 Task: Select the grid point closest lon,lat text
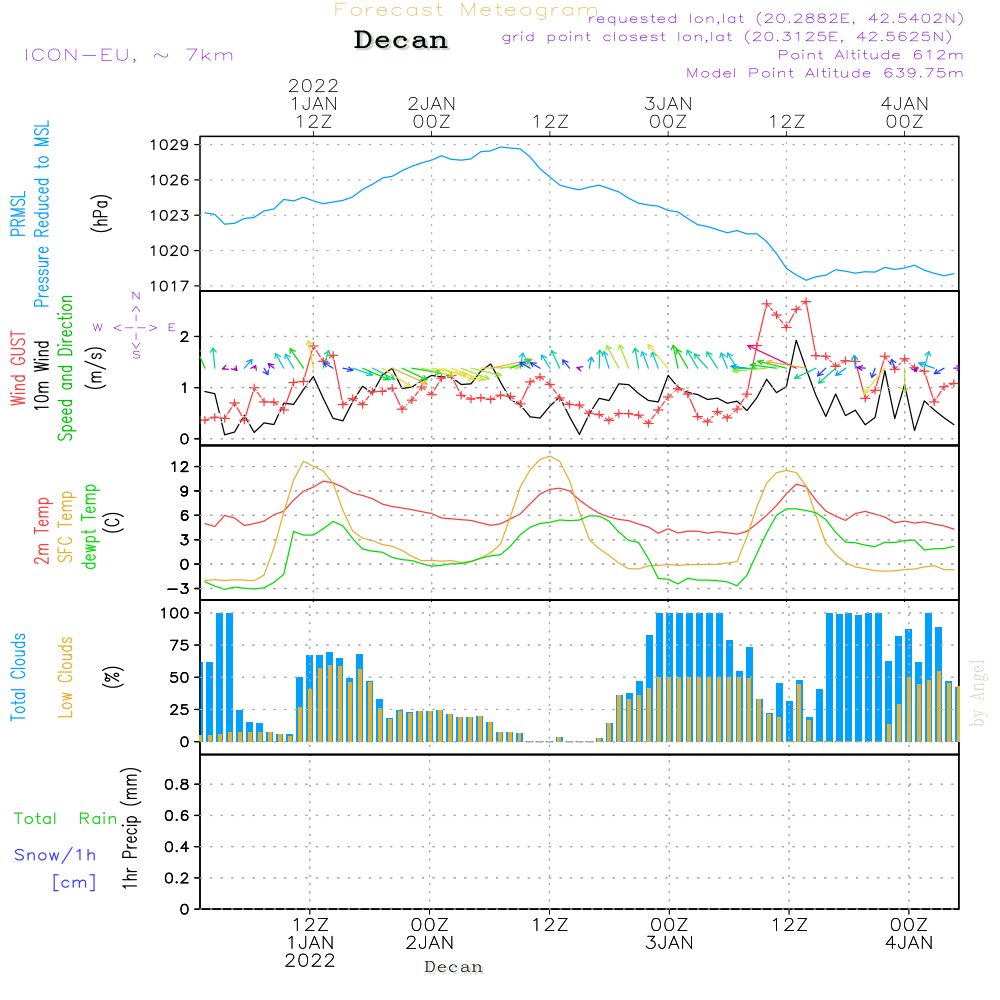click(733, 37)
